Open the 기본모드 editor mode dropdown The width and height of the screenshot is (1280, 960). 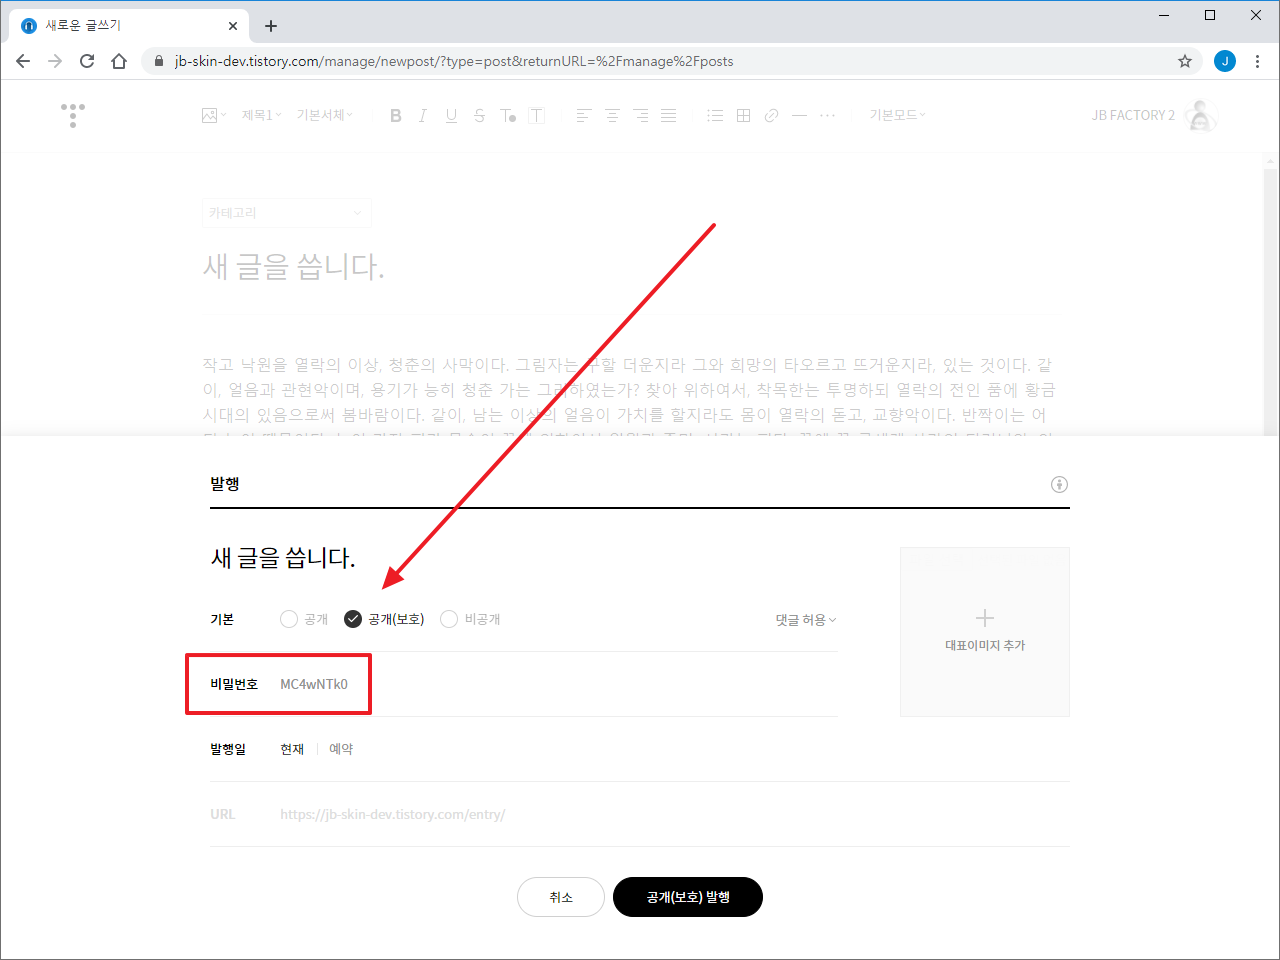coord(897,115)
